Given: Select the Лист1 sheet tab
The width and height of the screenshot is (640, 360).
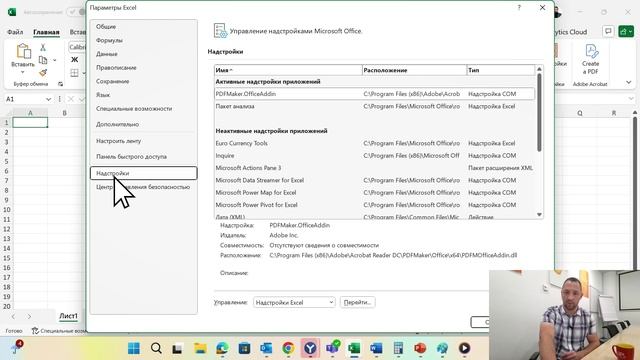Looking at the screenshot, I should click(x=68, y=316).
